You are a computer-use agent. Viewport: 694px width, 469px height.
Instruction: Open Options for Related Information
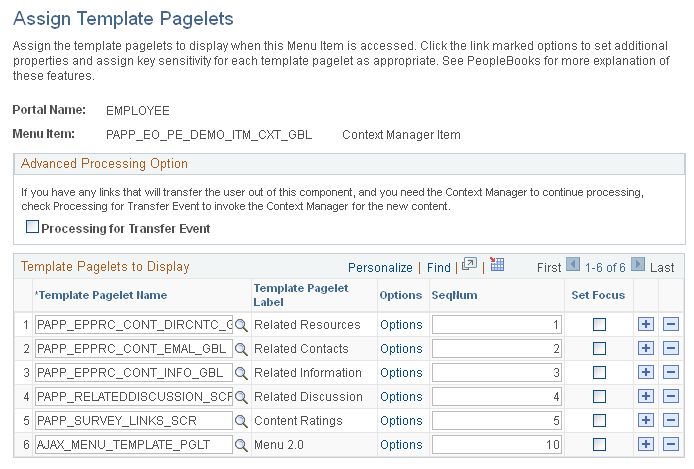point(401,373)
